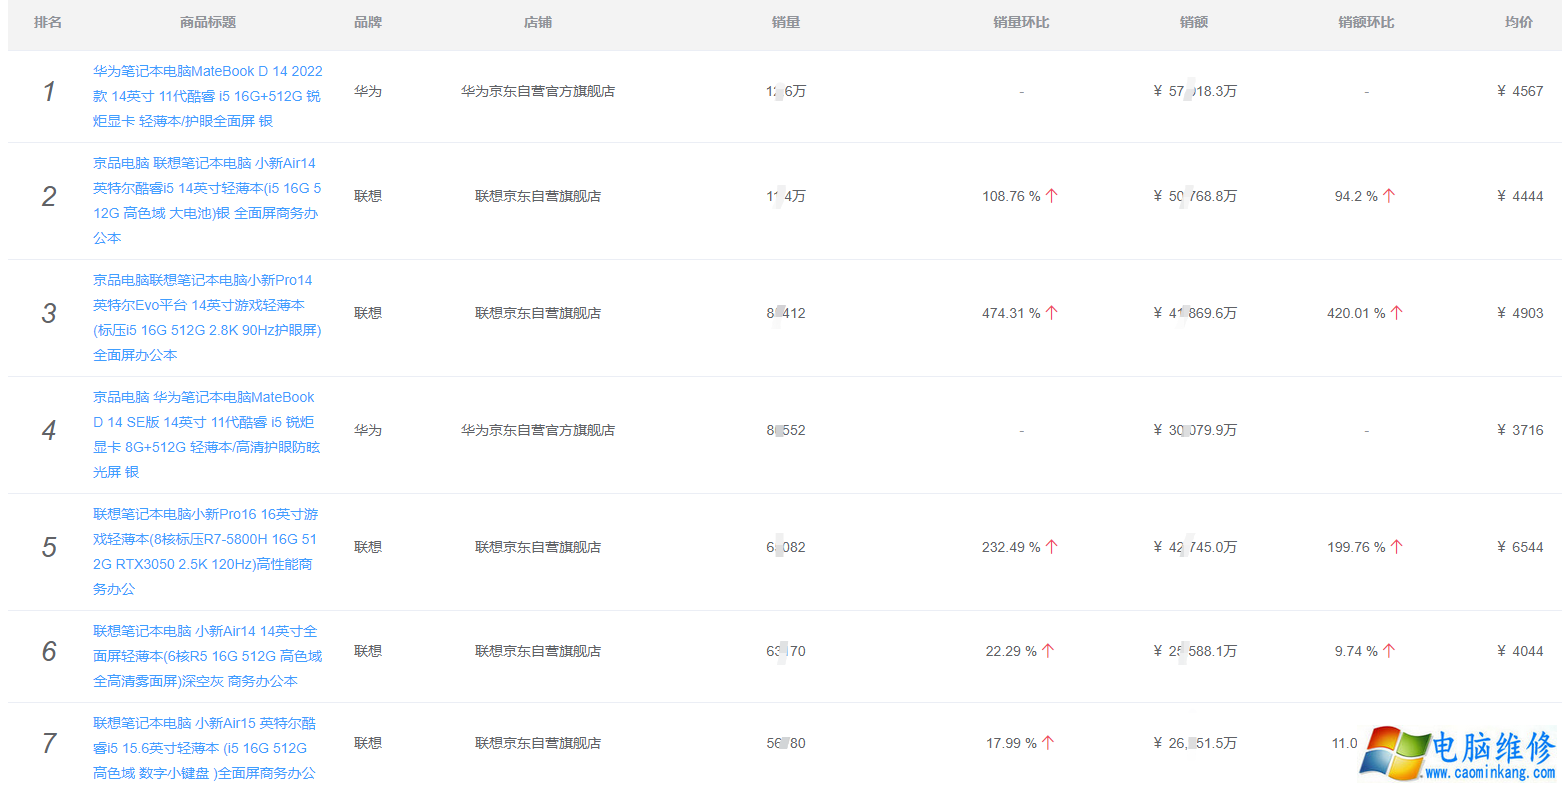Click the rank number 3
The image size is (1562, 790).
(x=48, y=313)
